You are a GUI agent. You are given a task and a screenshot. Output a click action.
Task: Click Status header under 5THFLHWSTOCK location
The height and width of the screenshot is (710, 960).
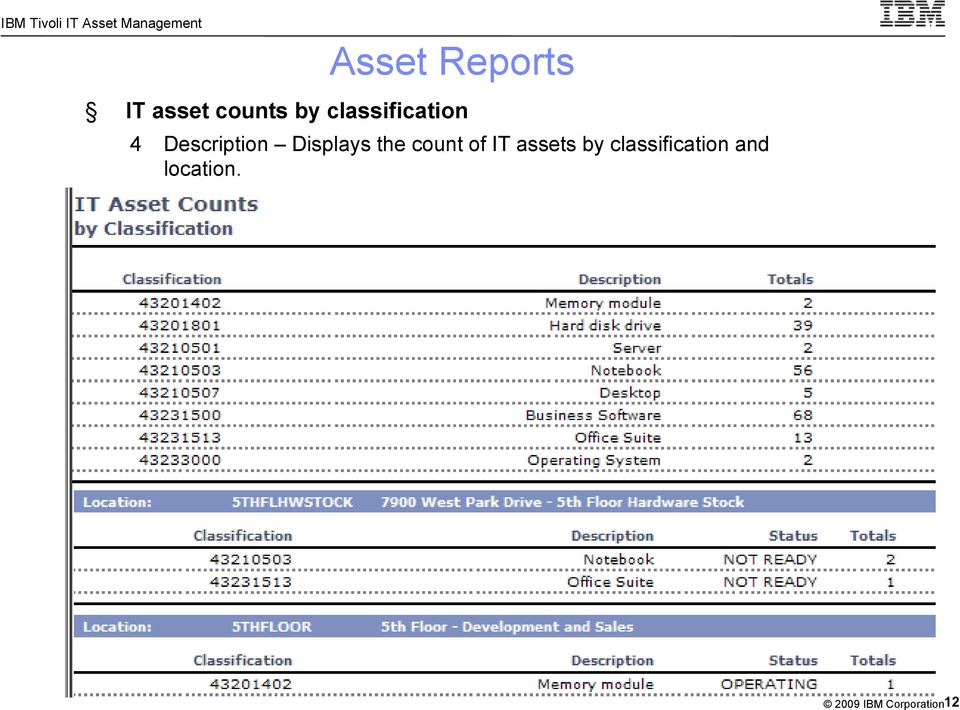[793, 536]
